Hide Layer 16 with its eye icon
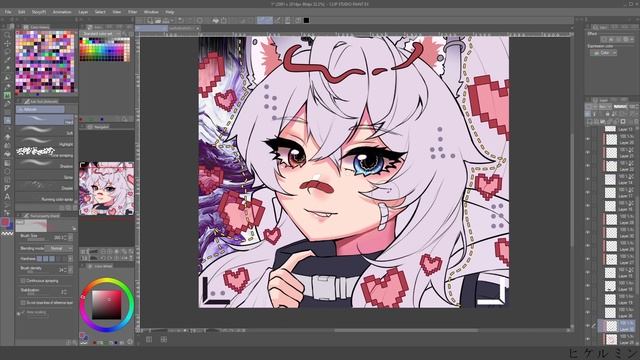Screen dimensions: 640x360 coord(588,206)
